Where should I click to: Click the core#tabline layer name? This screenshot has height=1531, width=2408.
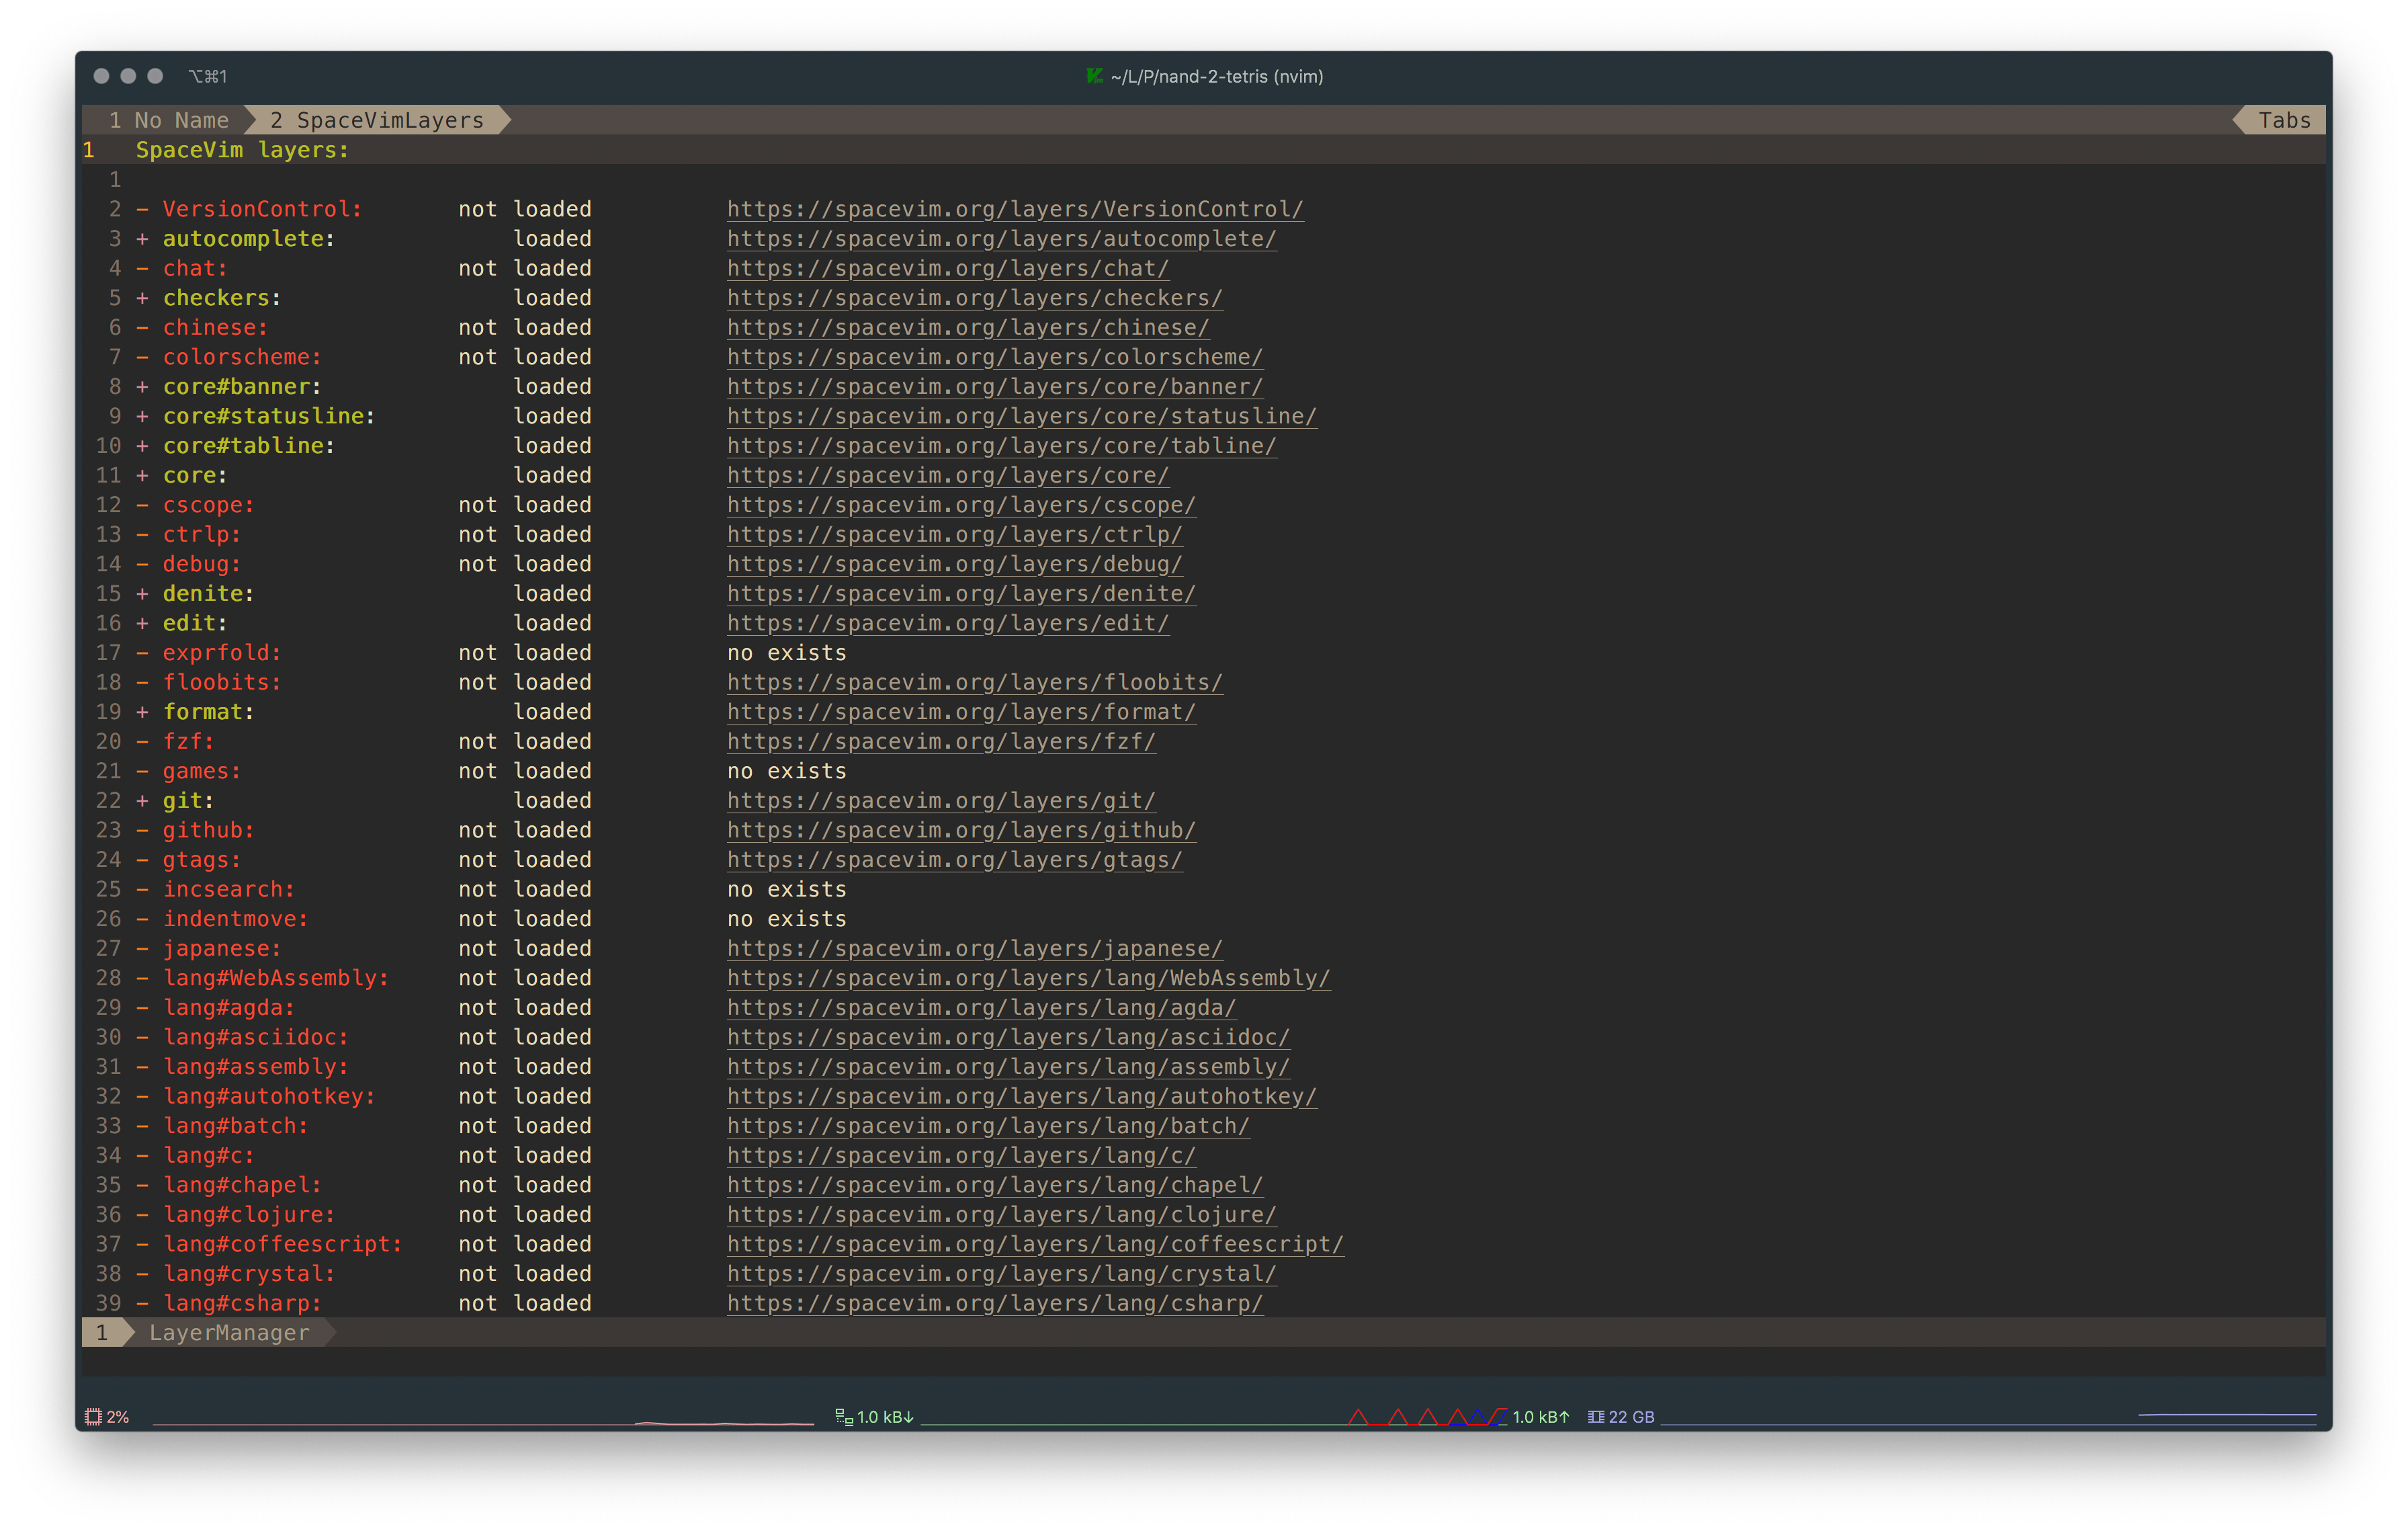(x=249, y=445)
